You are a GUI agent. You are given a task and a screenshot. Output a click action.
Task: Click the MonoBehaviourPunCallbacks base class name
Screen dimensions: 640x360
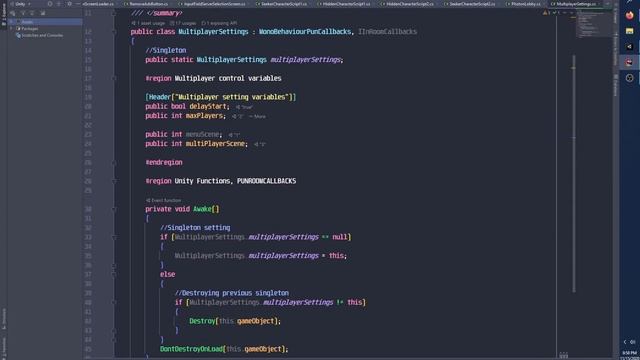[x=305, y=31]
